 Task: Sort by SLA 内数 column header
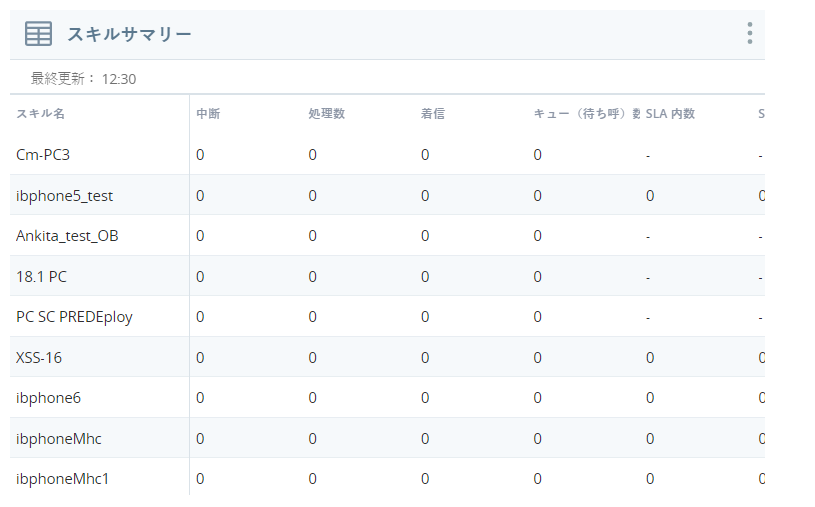670,113
